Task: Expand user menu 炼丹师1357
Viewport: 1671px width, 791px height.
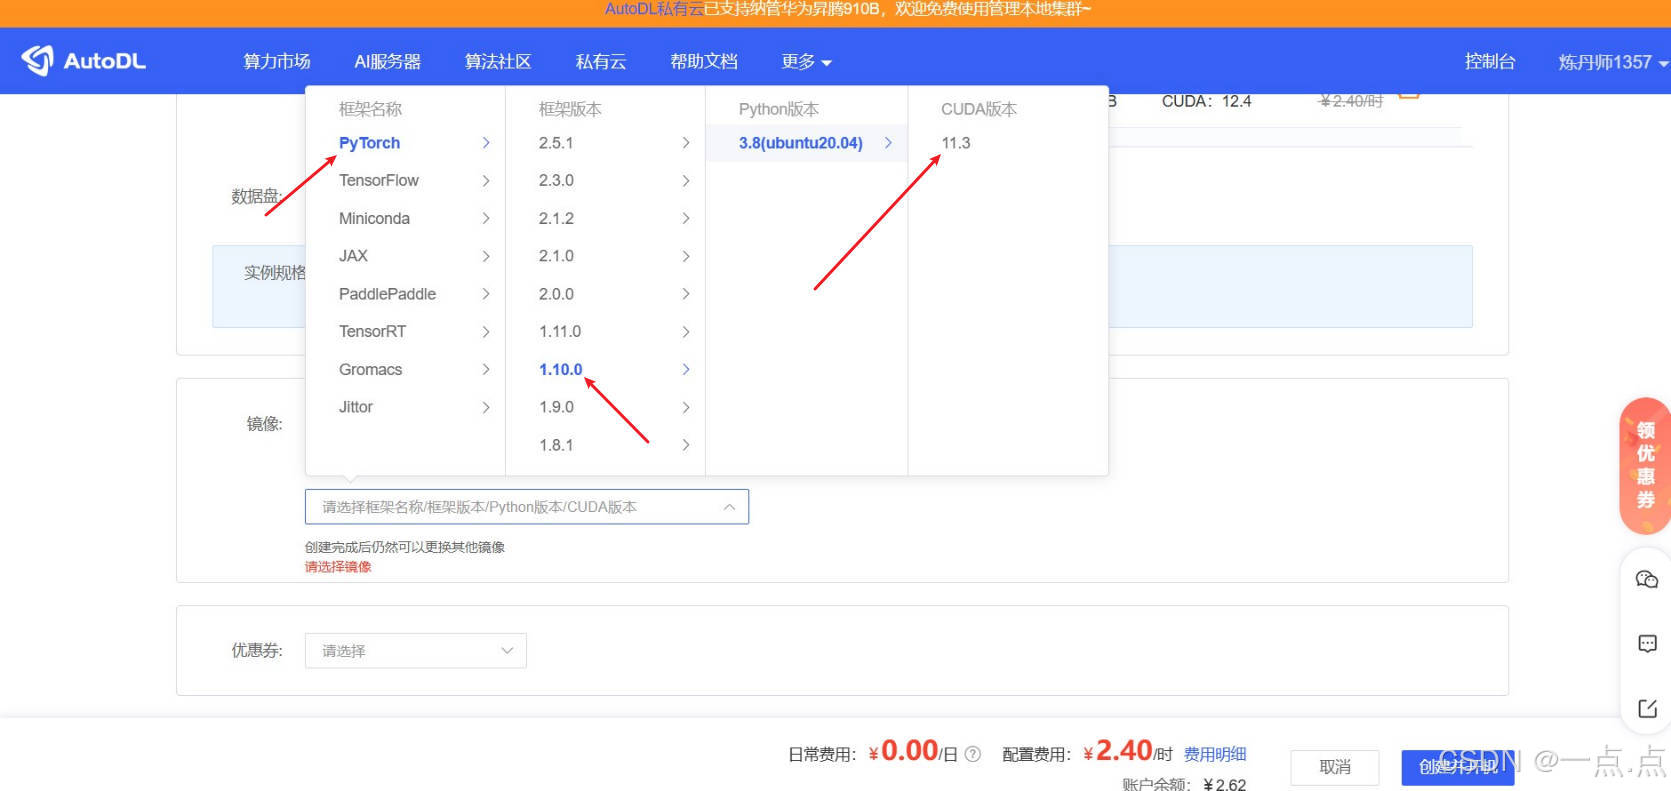Action: click(1612, 62)
